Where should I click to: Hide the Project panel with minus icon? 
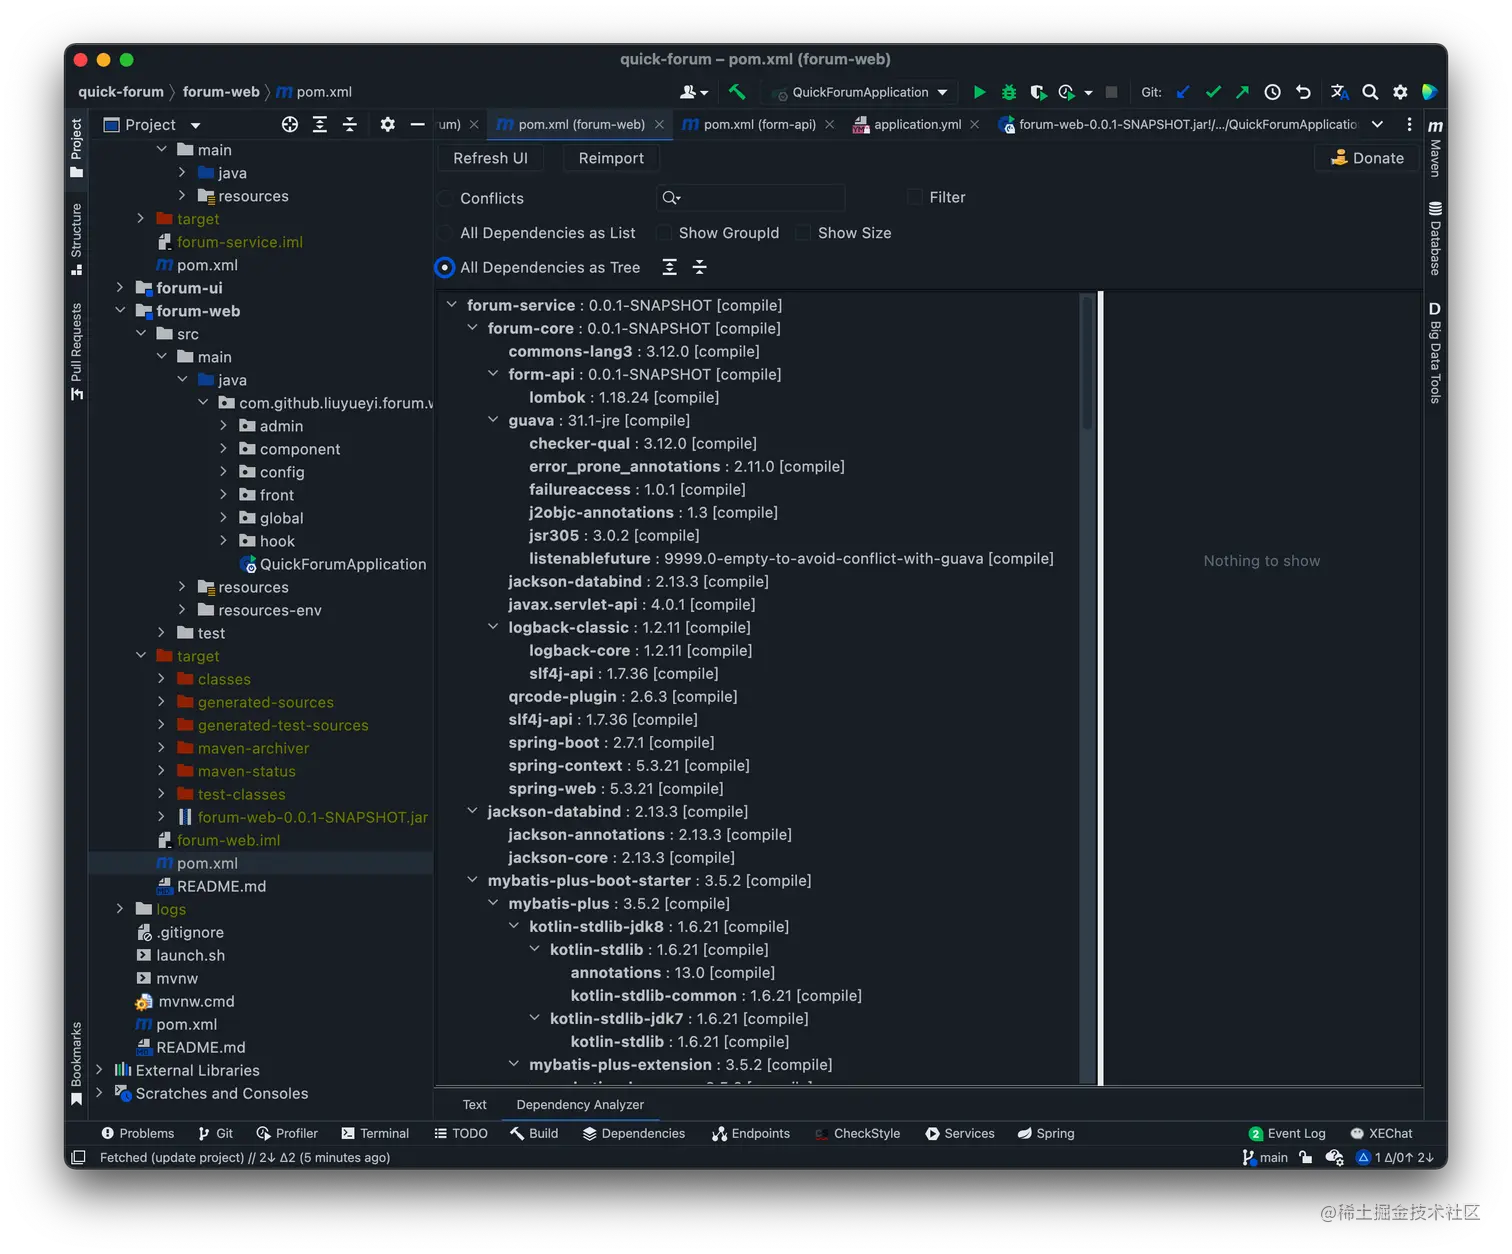(417, 124)
